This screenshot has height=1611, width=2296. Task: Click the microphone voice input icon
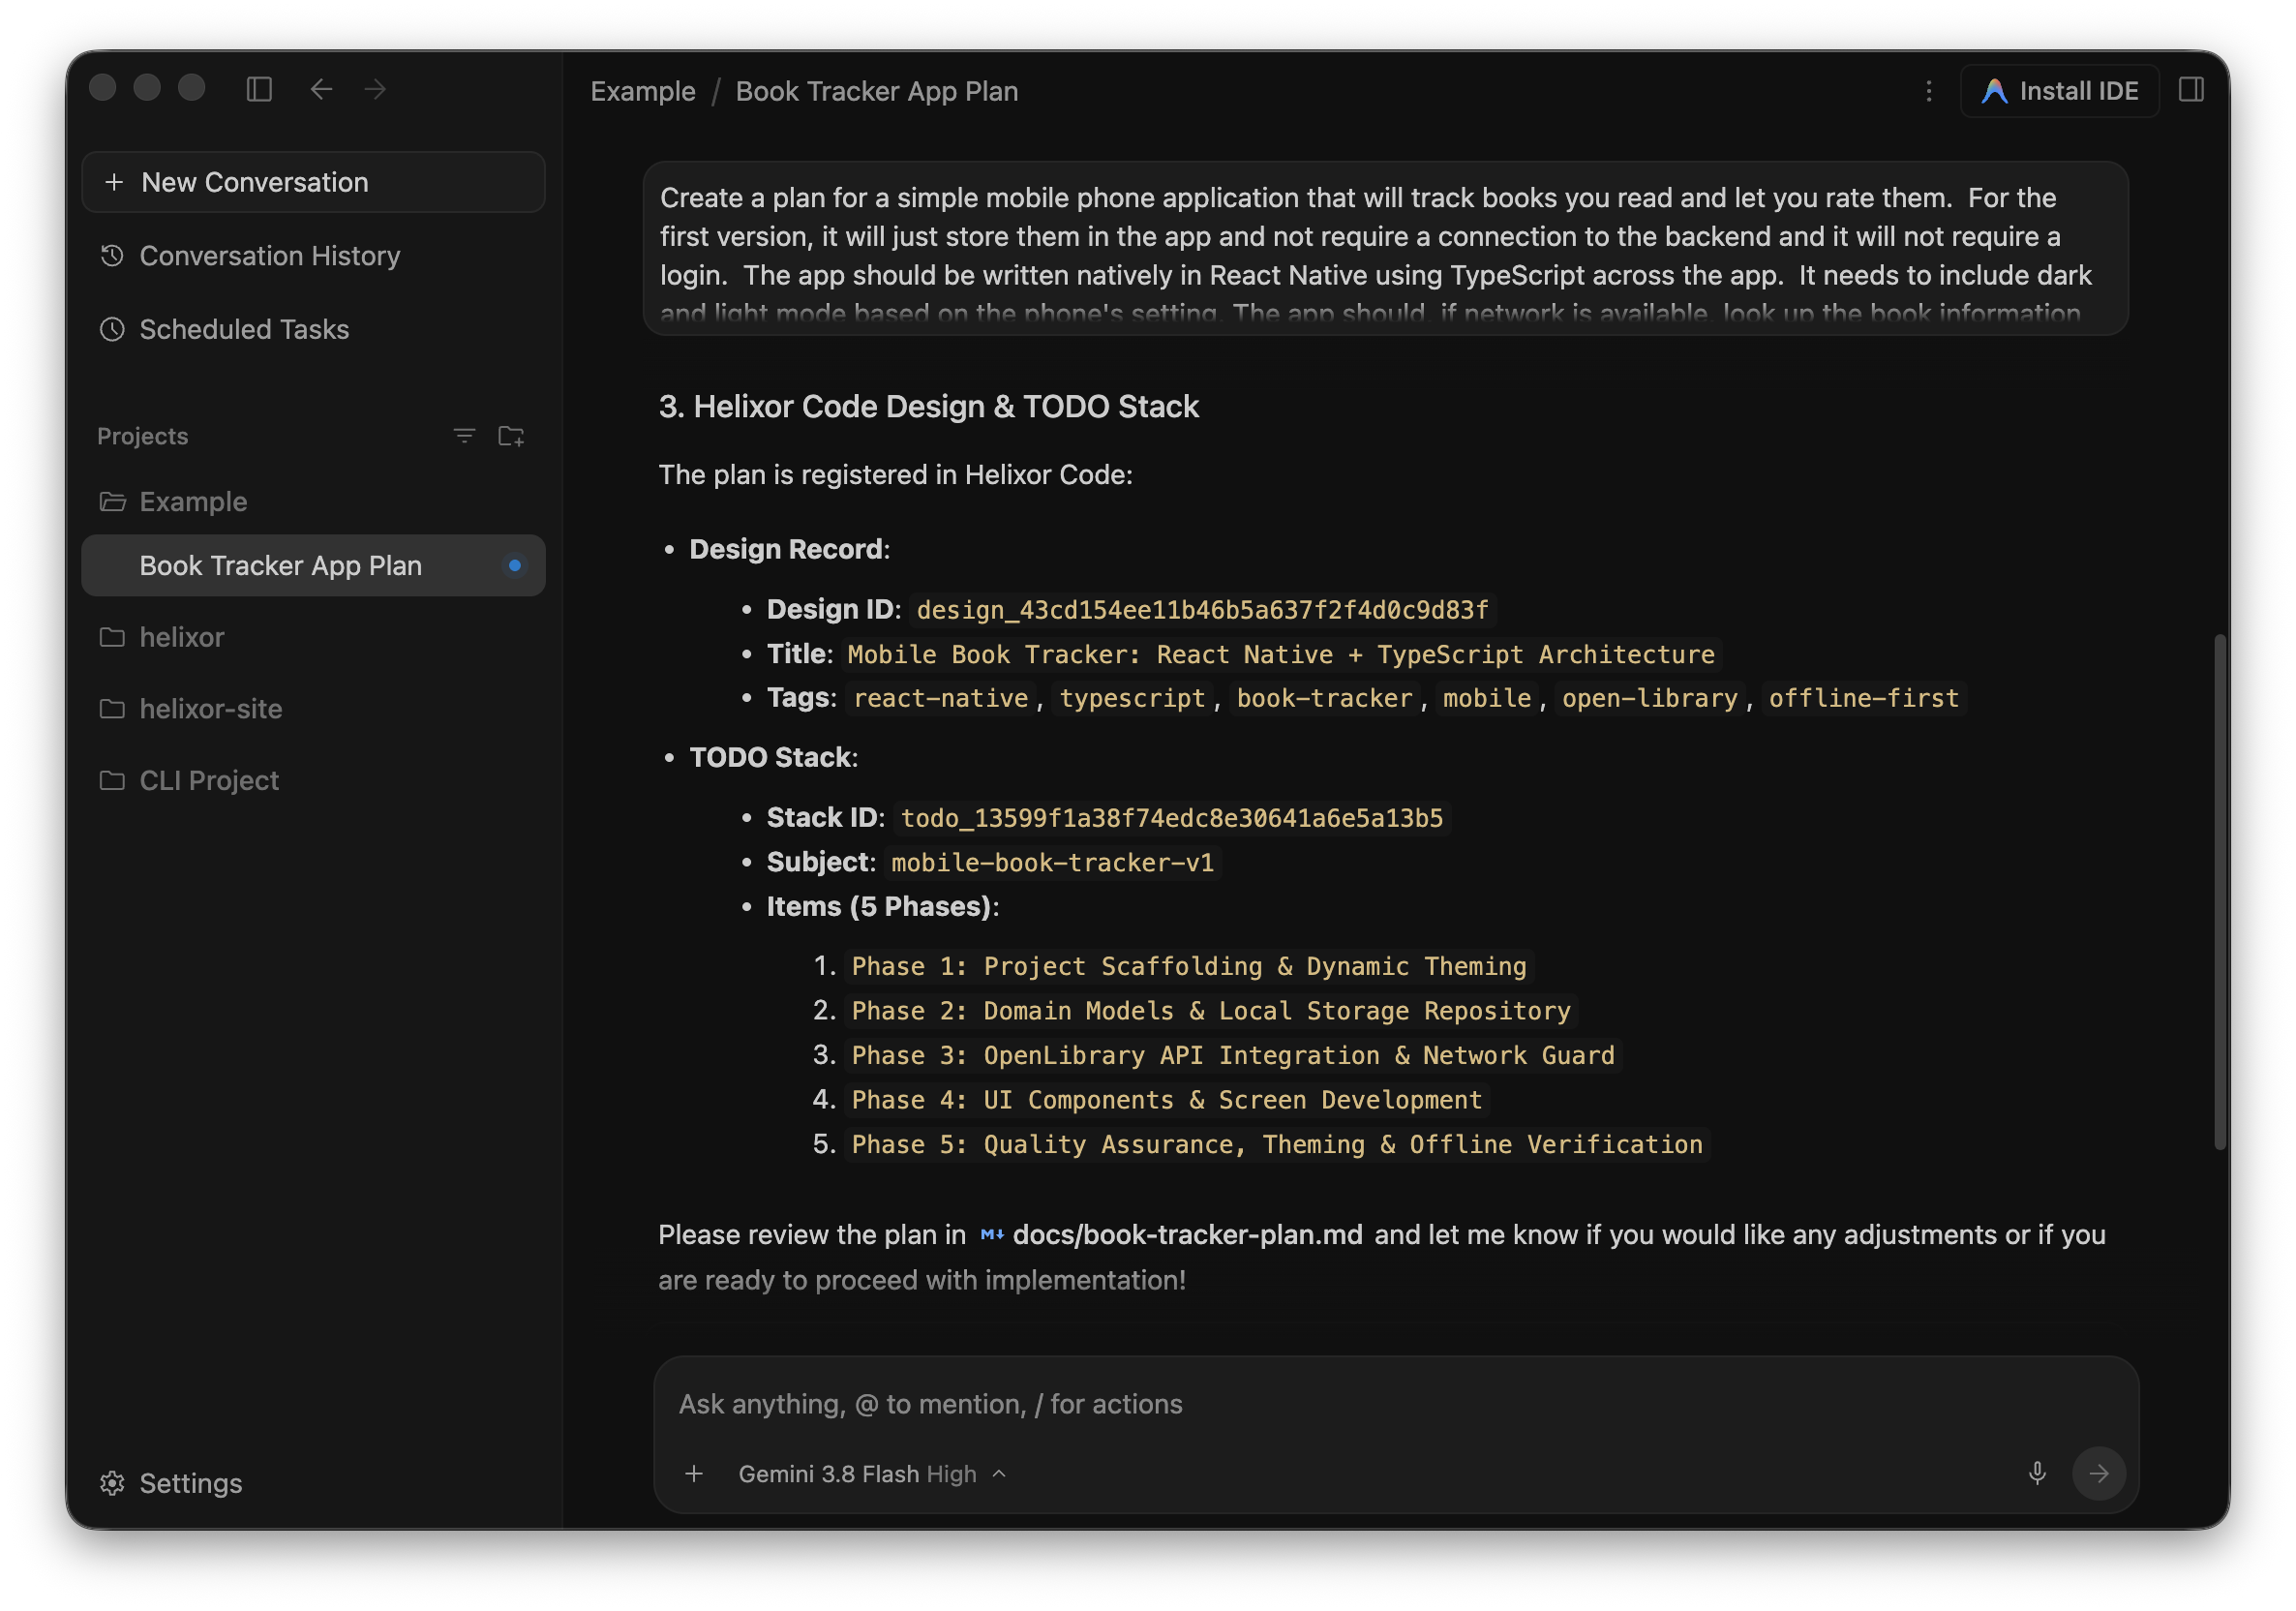[2037, 1473]
